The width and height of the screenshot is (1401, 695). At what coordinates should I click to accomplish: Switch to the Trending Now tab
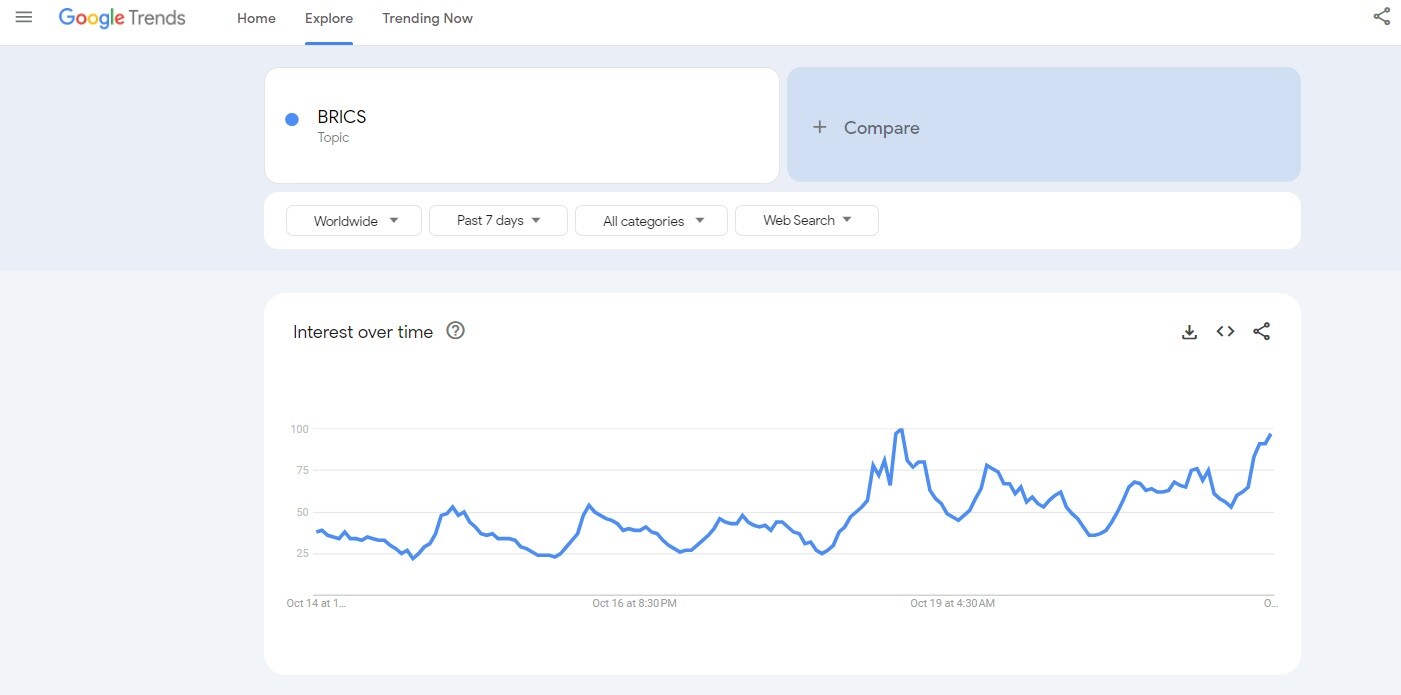point(427,19)
